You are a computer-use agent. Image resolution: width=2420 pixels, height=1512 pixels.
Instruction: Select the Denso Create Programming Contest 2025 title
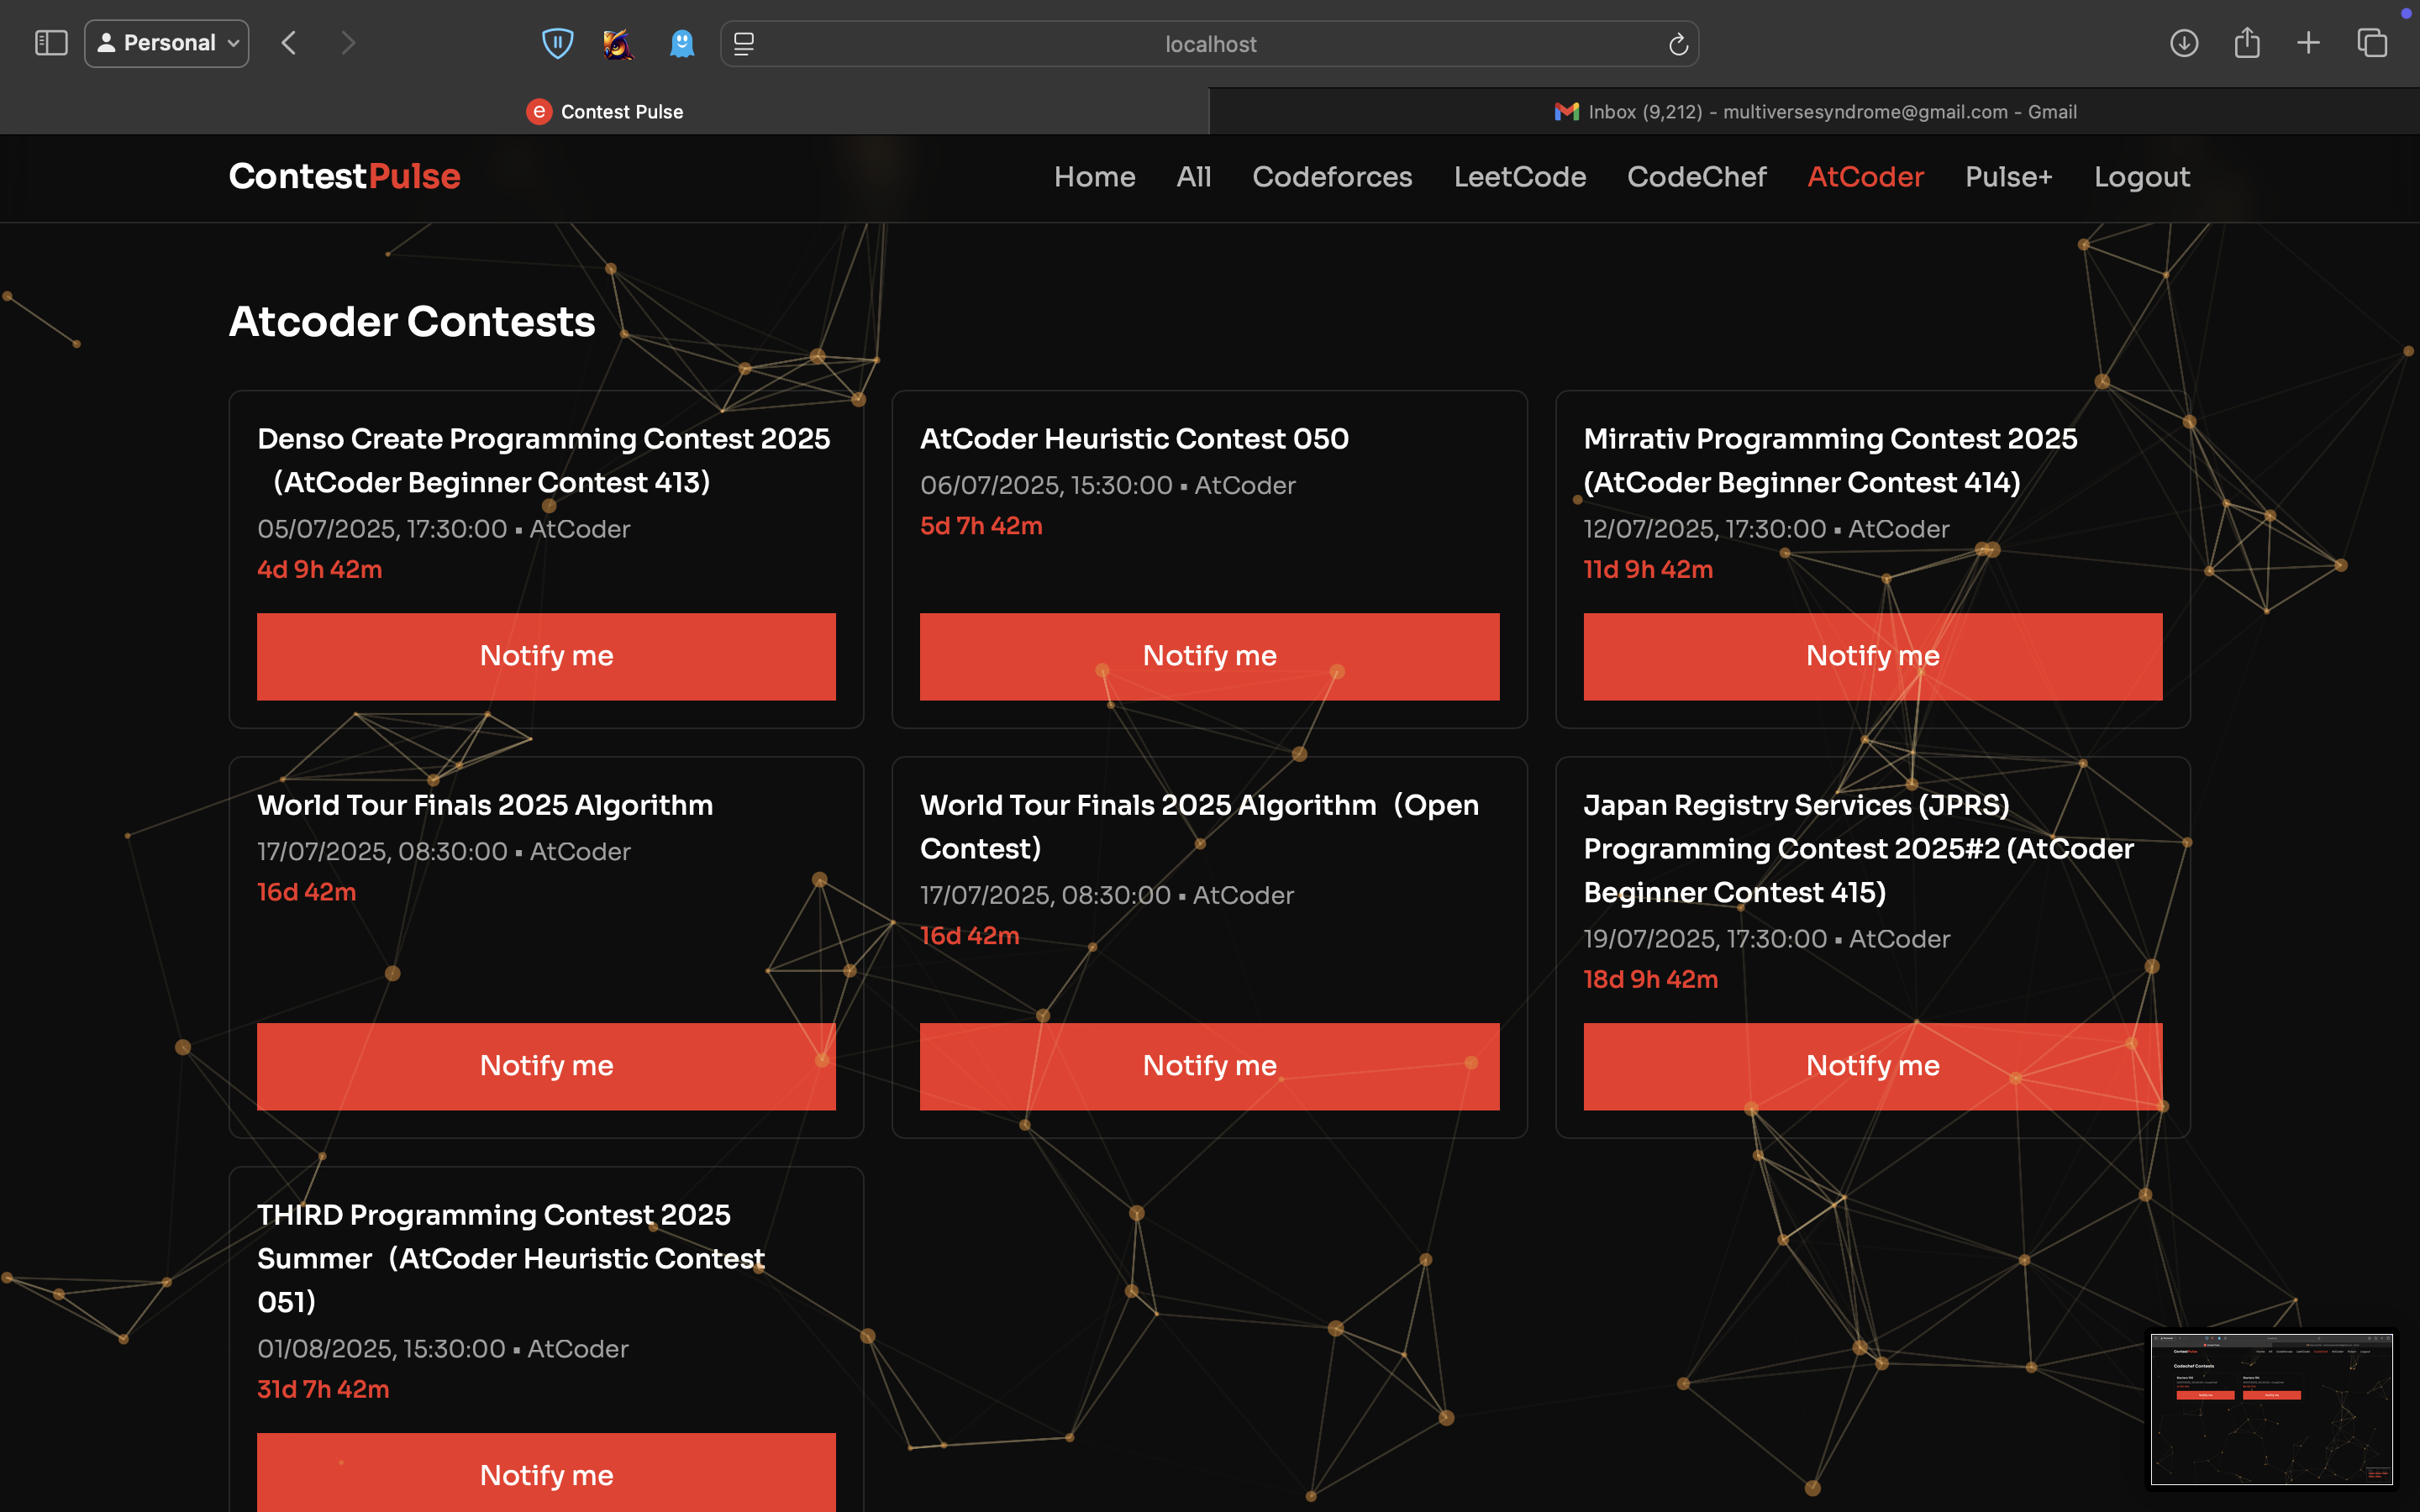(x=544, y=460)
